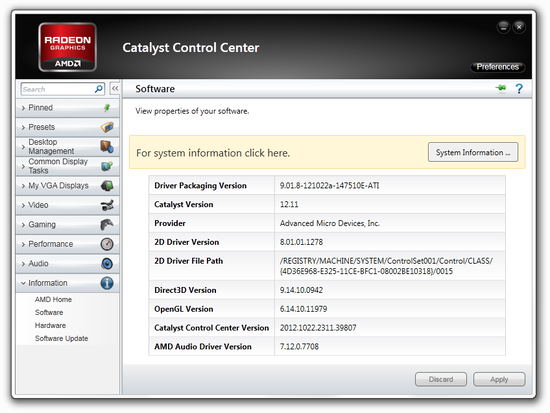Click the Provider value Advanced Micro Devices
Screen dimensions: 550x413
330,223
